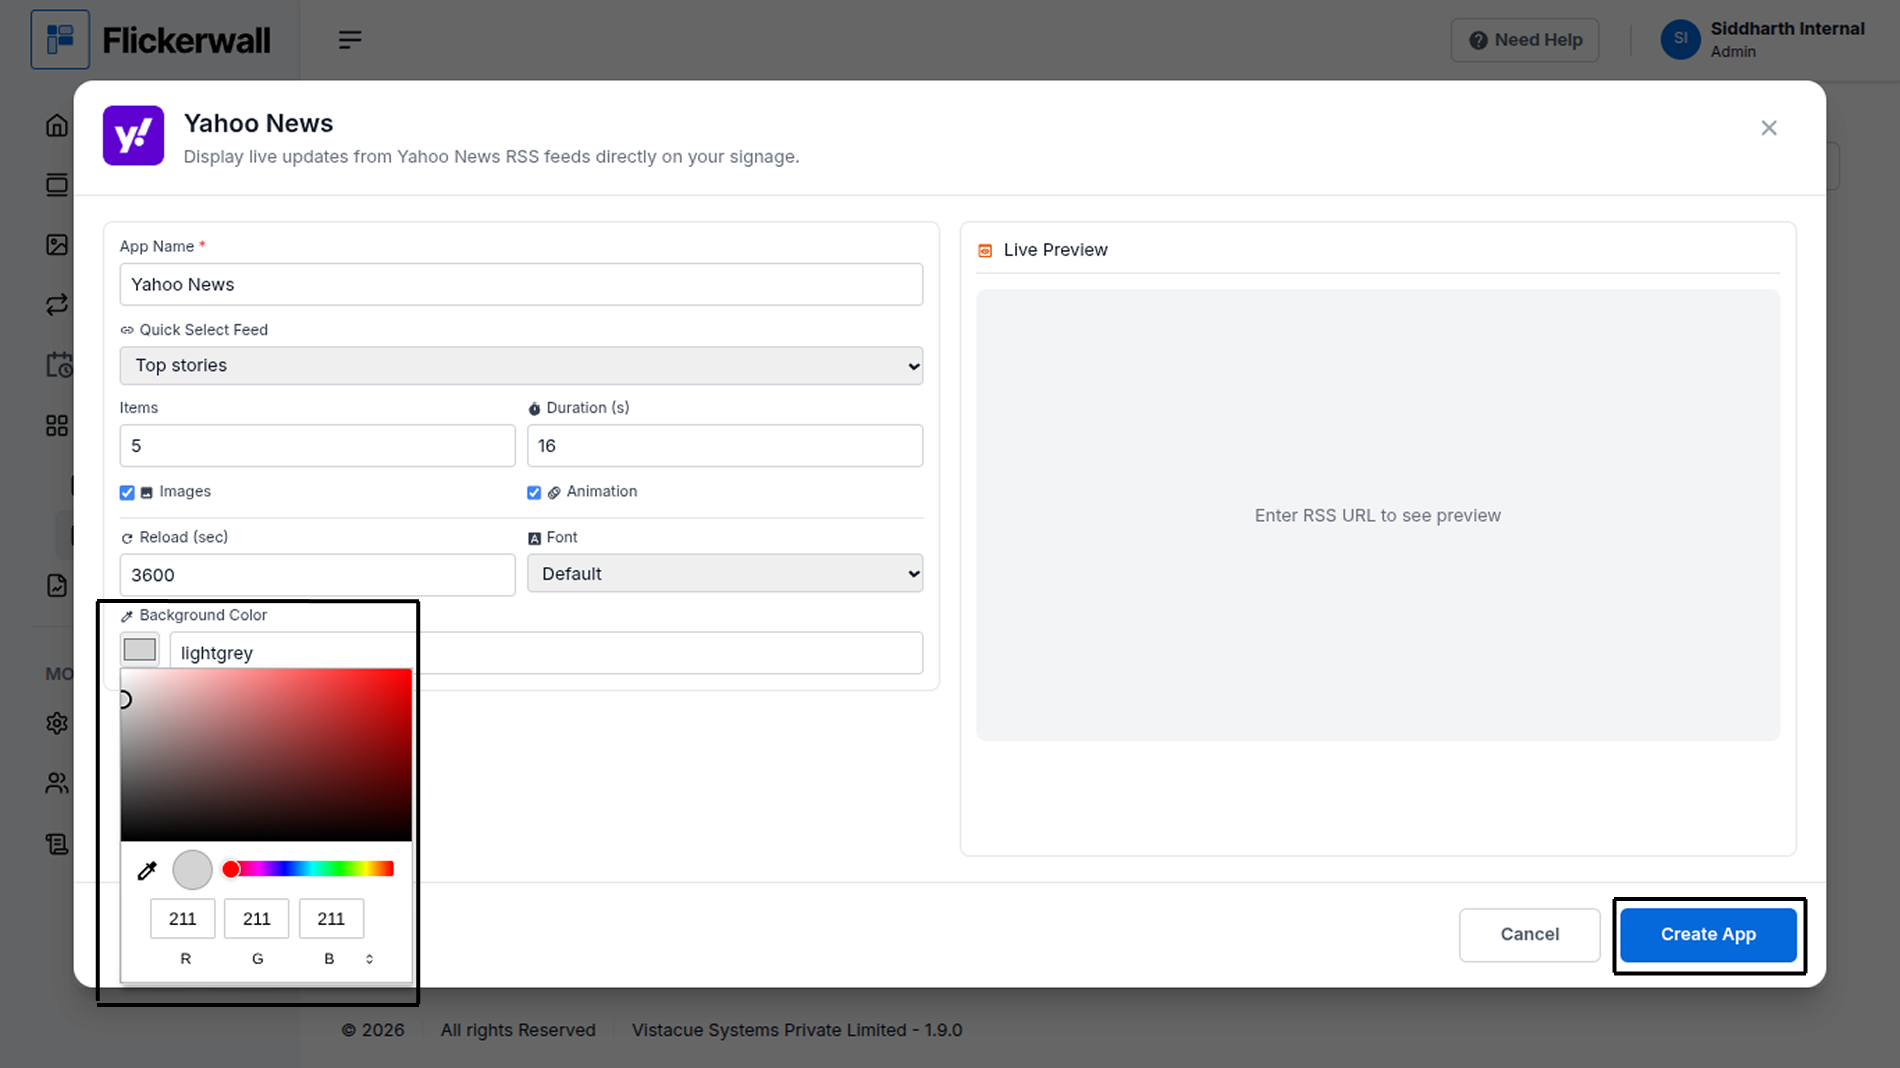The width and height of the screenshot is (1900, 1068).
Task: Click the 'All rights Reserved' footer text
Action: 518,1030
